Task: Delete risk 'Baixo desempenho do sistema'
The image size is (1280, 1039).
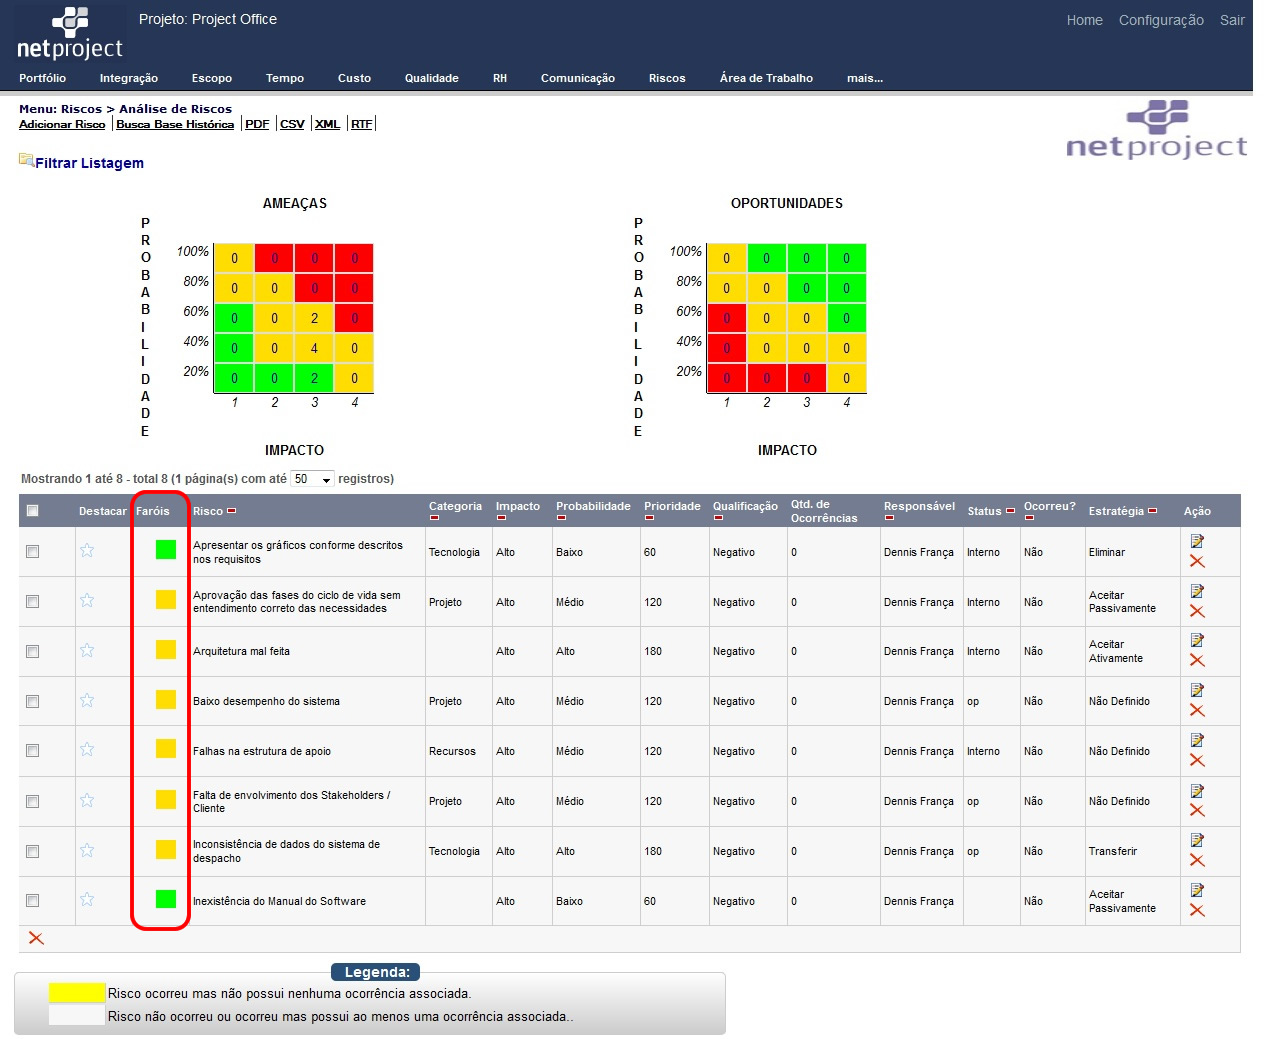Action: [x=1197, y=711]
